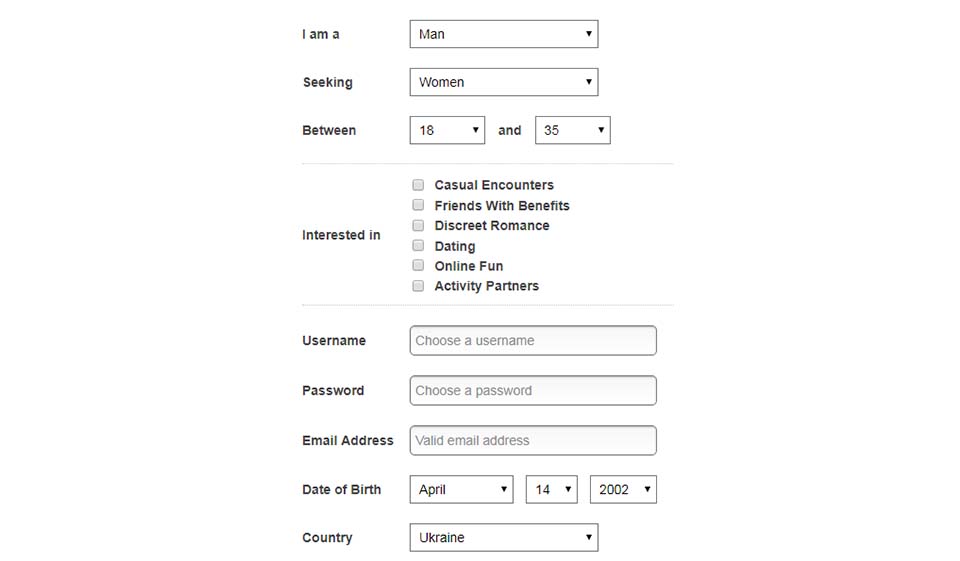Click the Online Fun label text
Image resolution: width=960 pixels, height=561 pixels.
469,266
